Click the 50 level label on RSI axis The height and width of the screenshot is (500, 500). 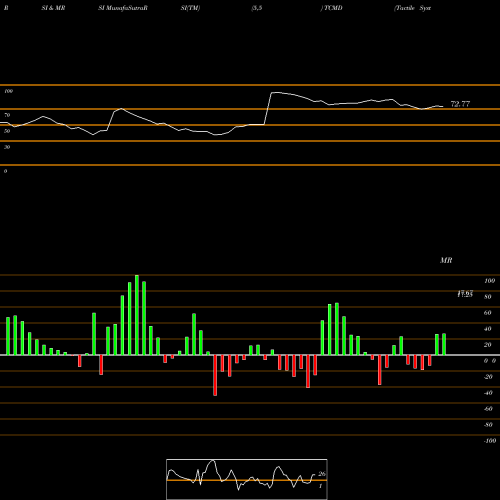pos(7,131)
